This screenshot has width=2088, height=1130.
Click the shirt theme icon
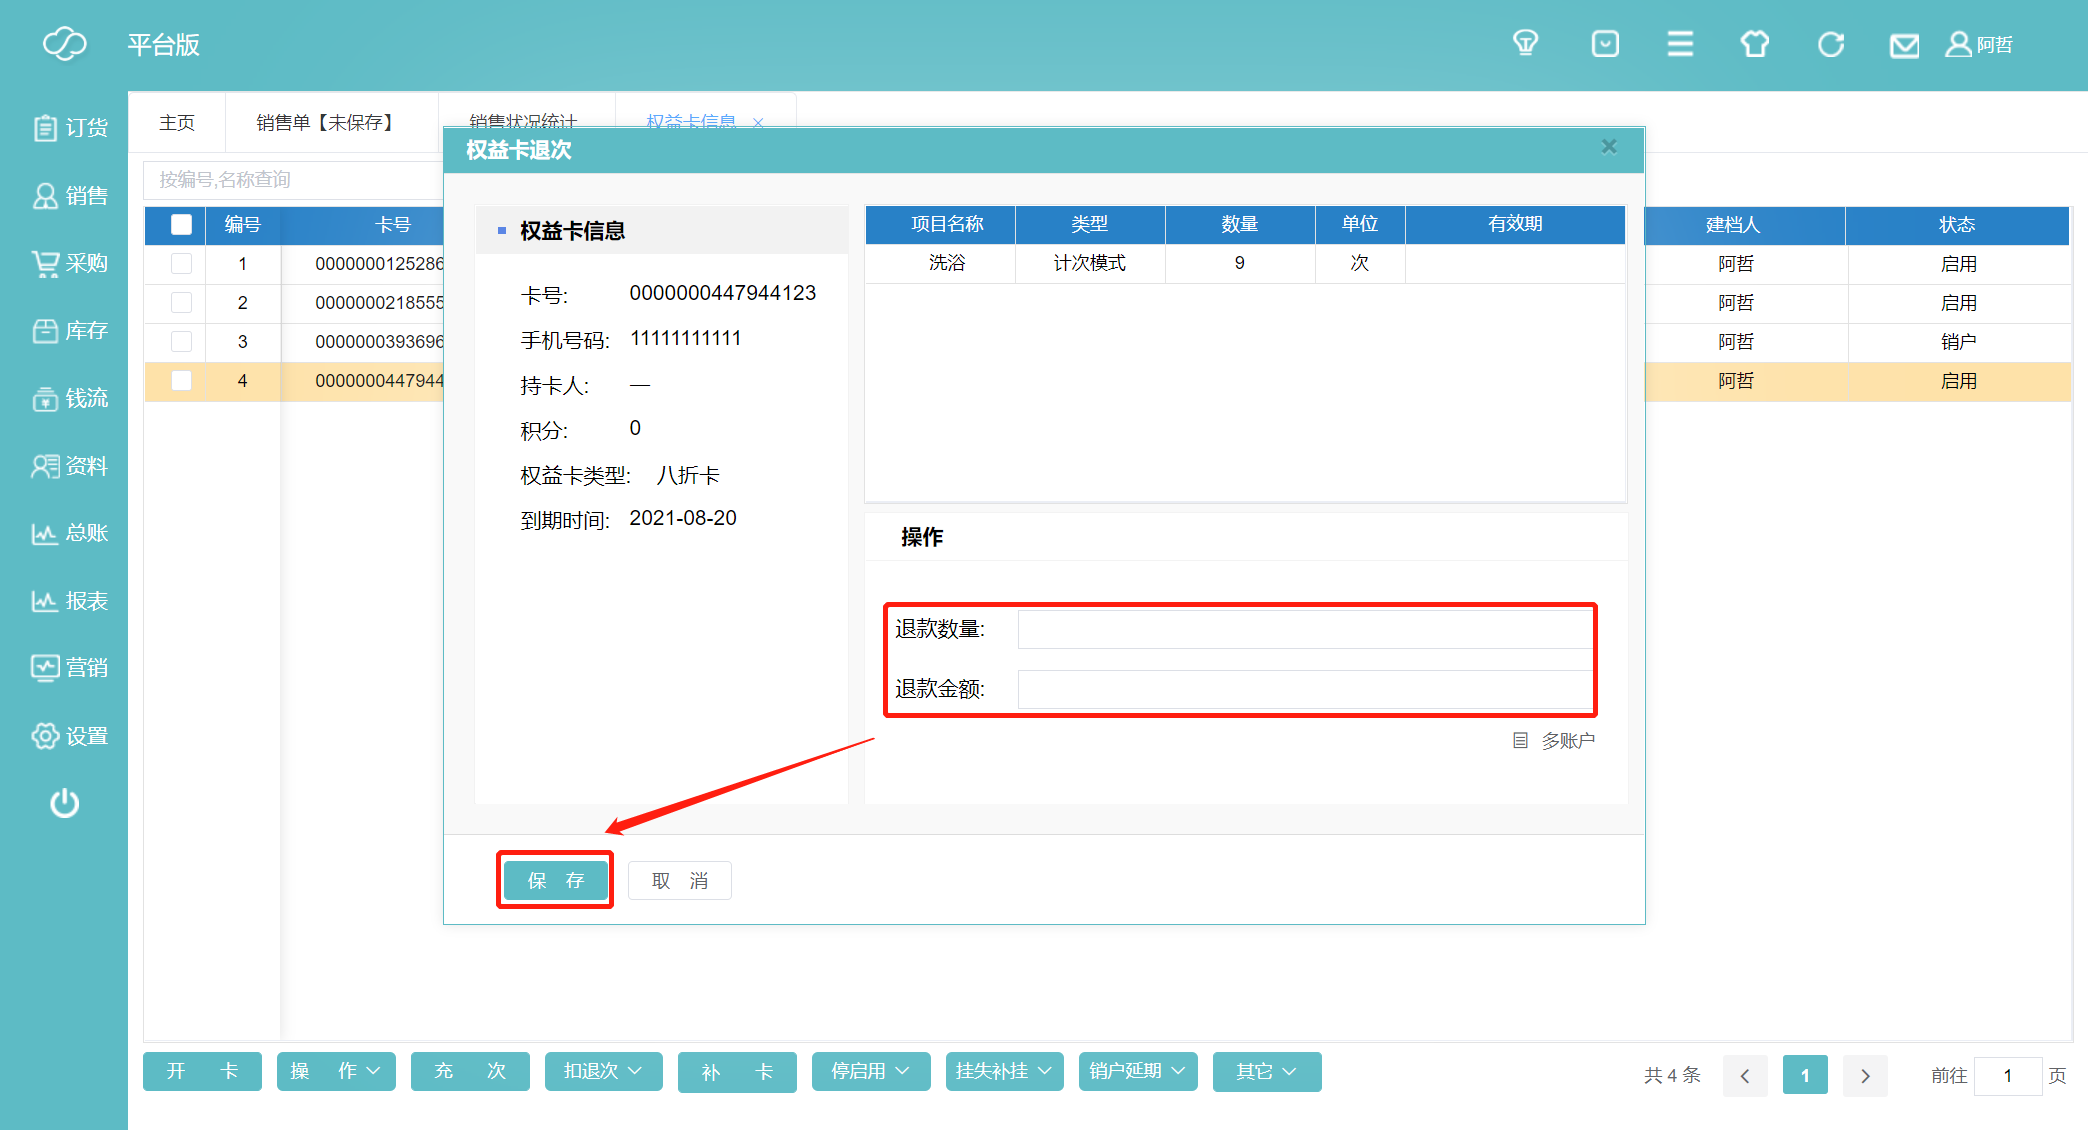1755,44
